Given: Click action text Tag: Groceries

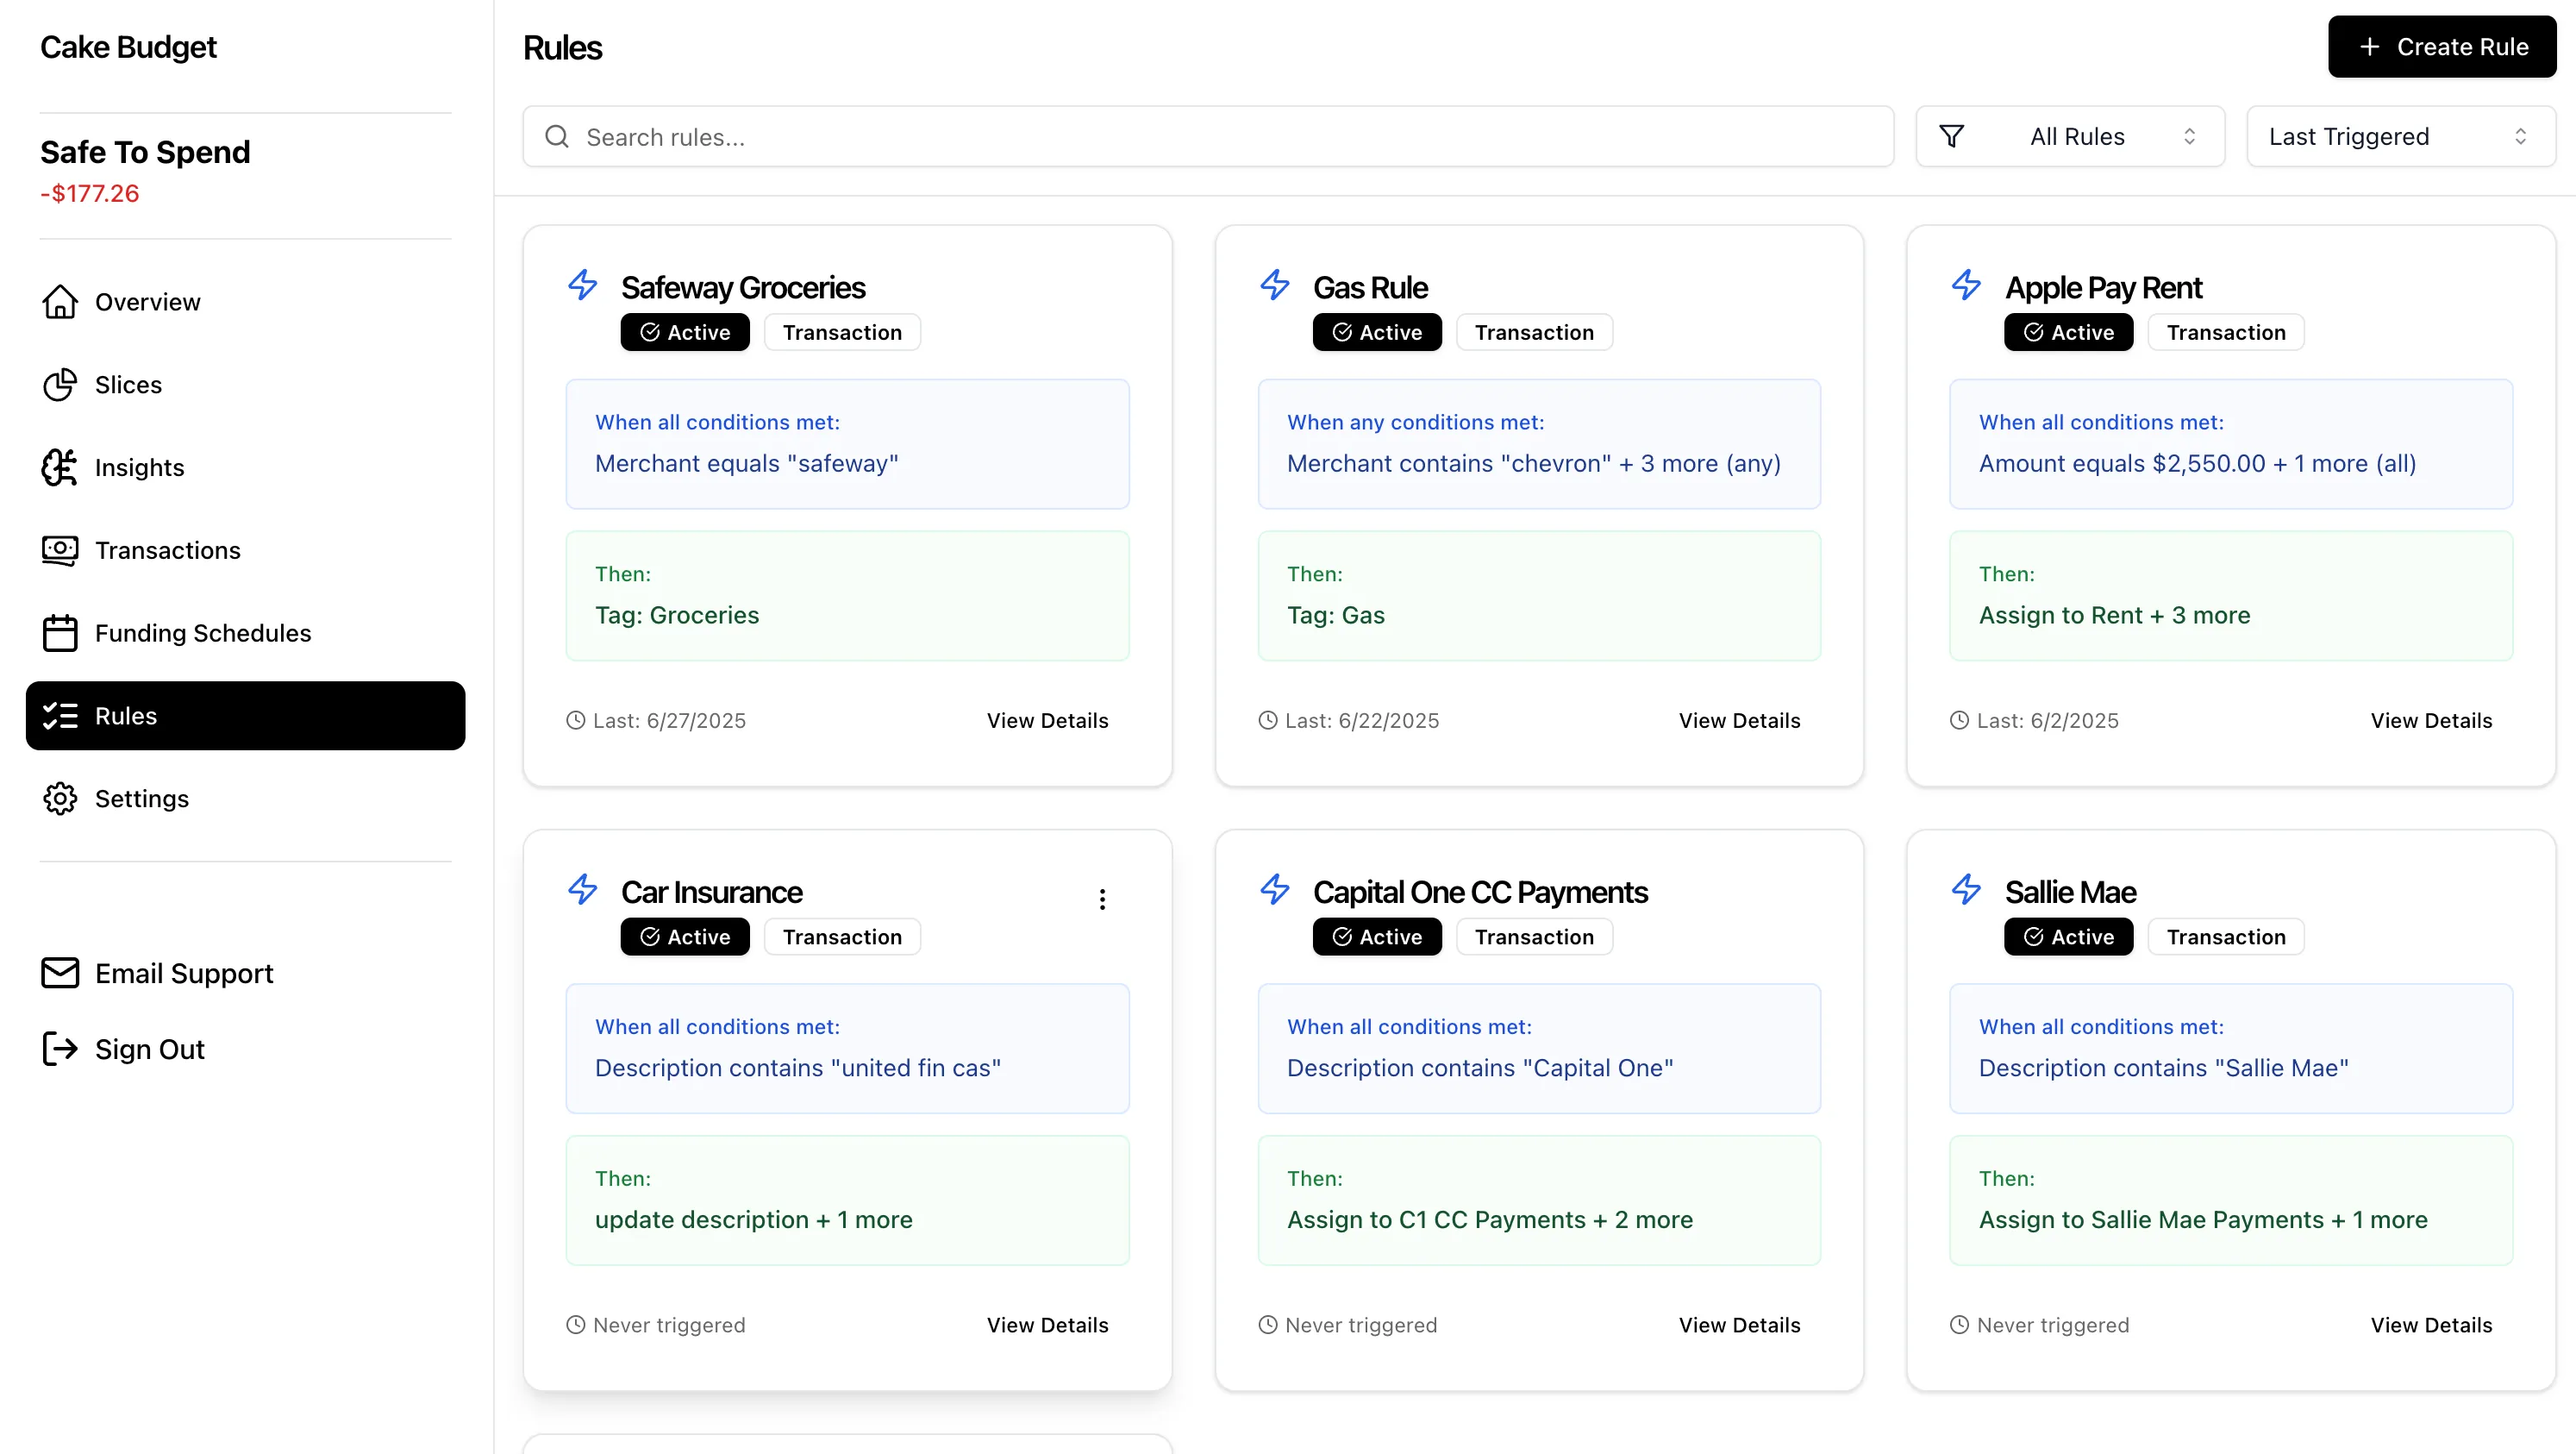Looking at the screenshot, I should pos(677,615).
